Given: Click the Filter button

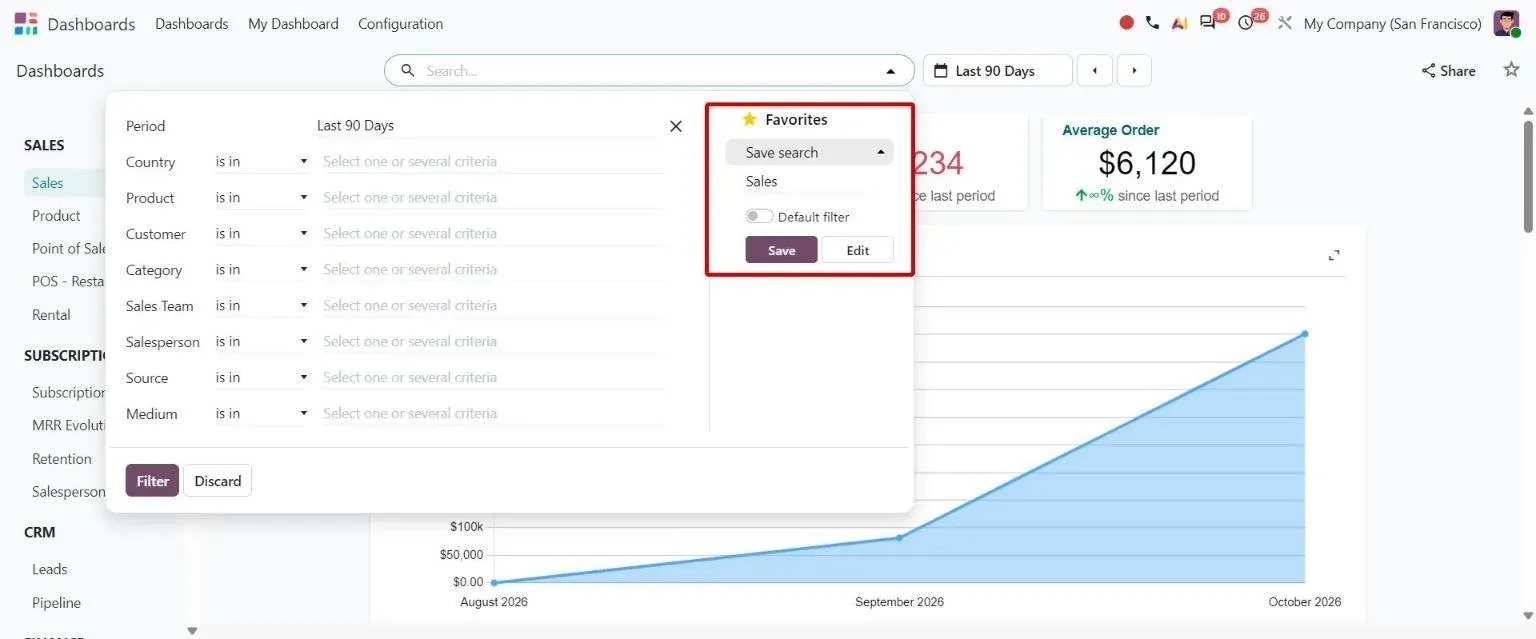Looking at the screenshot, I should point(152,481).
